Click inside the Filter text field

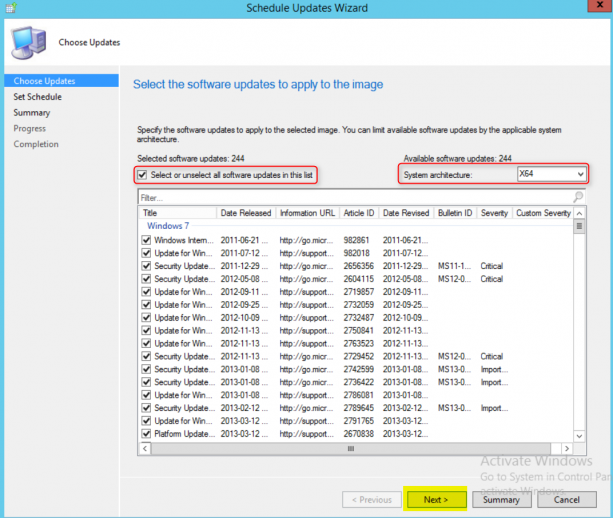pyautogui.click(x=350, y=198)
